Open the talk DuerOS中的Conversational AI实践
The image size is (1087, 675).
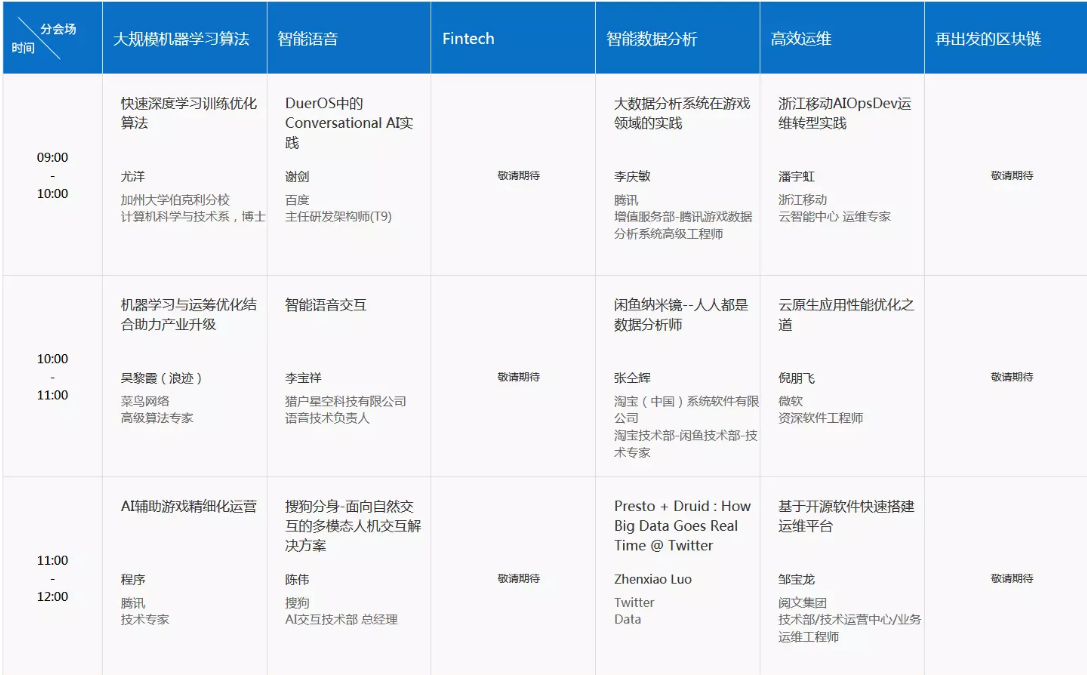click(x=349, y=123)
